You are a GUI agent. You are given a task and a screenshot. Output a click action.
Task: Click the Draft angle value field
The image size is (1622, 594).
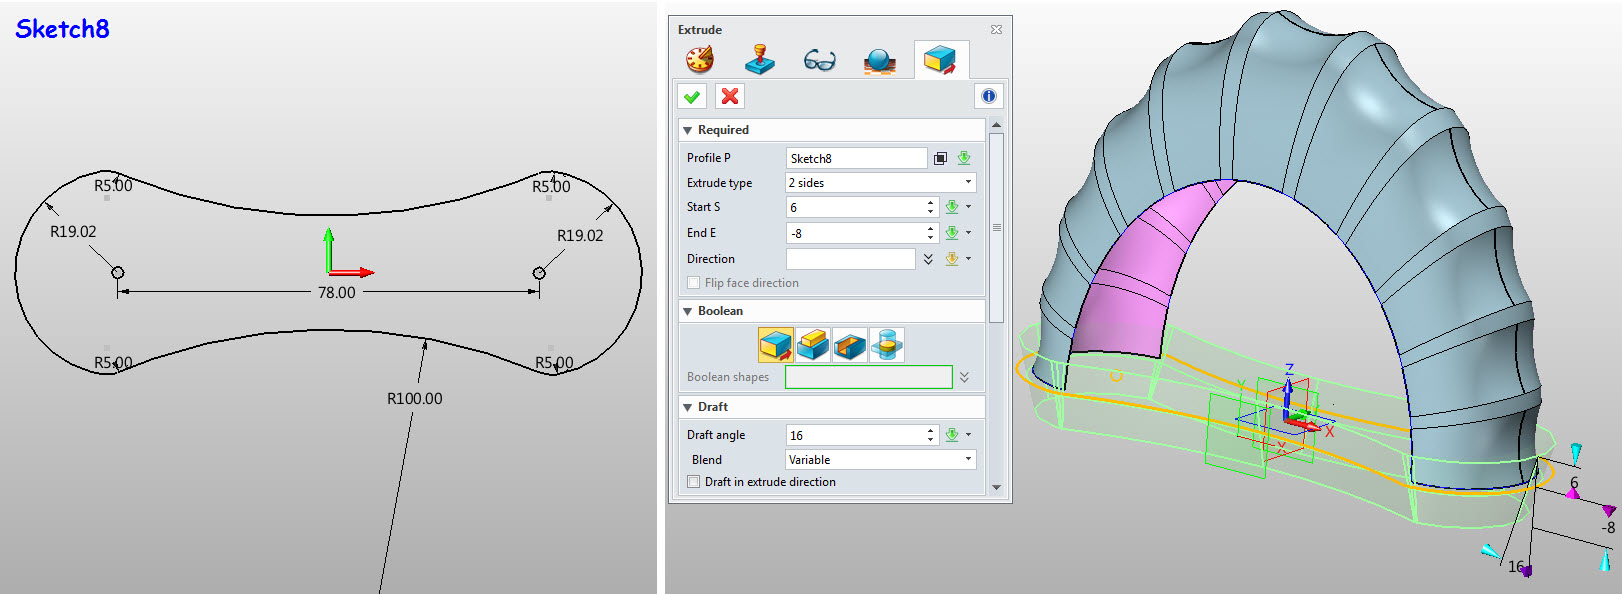tap(855, 435)
